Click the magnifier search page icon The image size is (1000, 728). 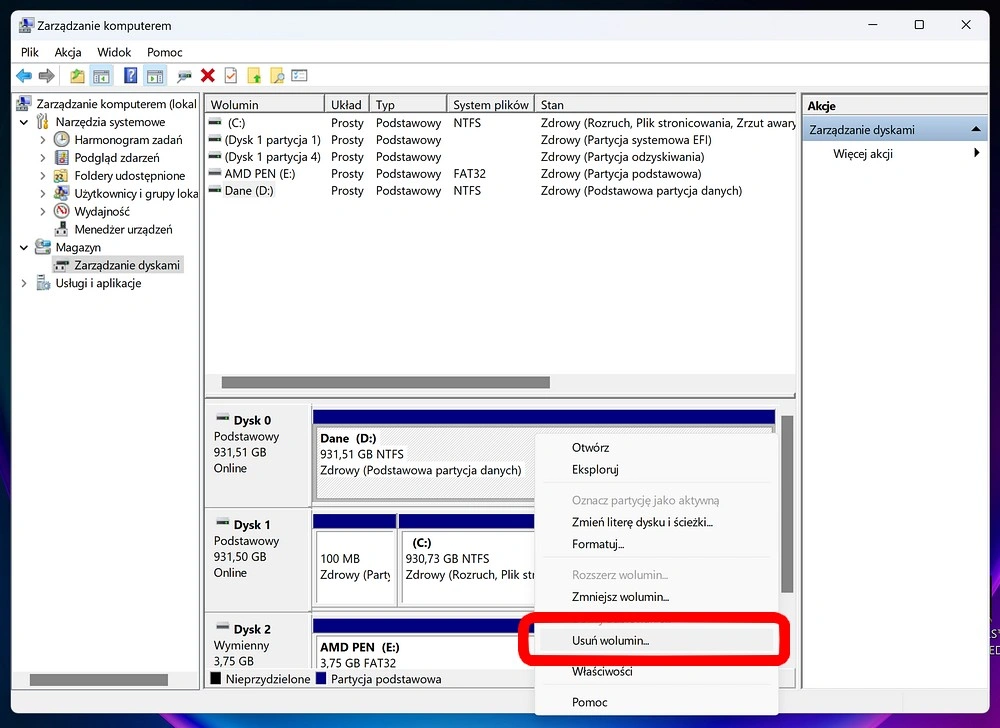coord(277,76)
